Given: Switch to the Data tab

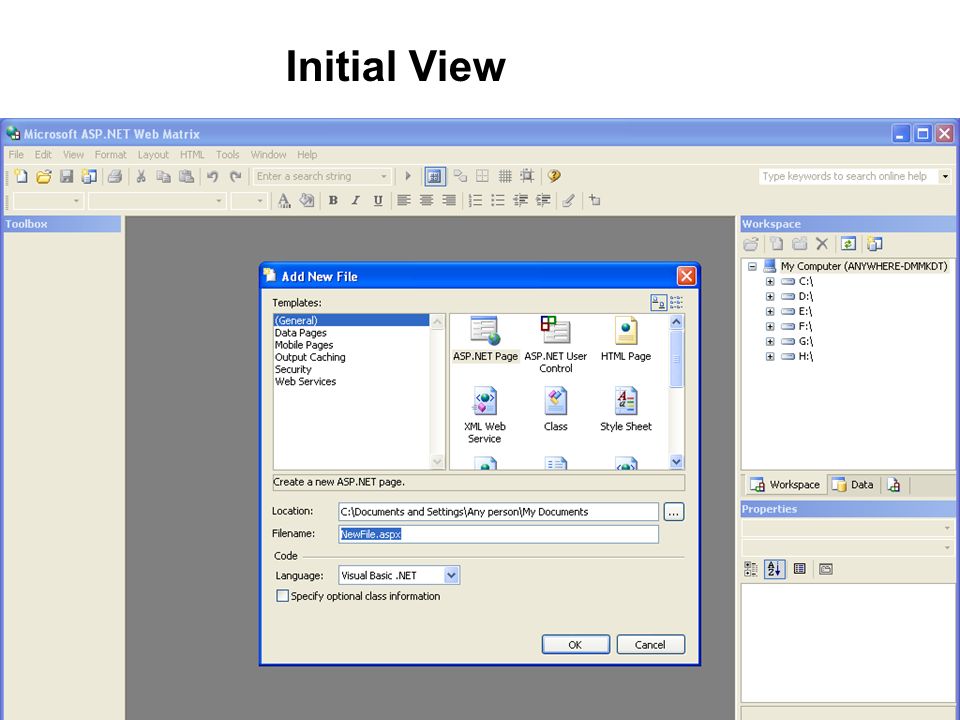Looking at the screenshot, I should 853,484.
